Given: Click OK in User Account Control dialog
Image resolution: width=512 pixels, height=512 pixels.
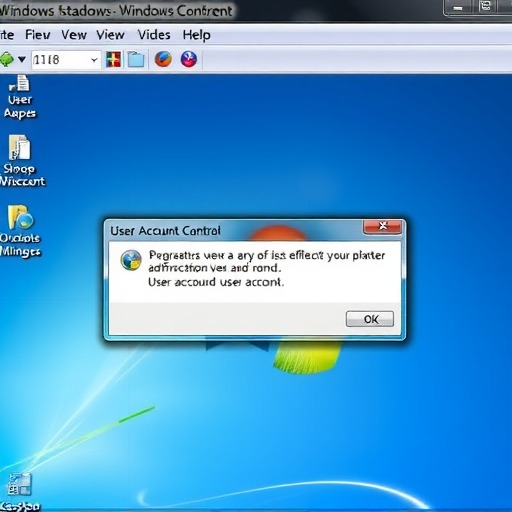Looking at the screenshot, I should coord(370,319).
